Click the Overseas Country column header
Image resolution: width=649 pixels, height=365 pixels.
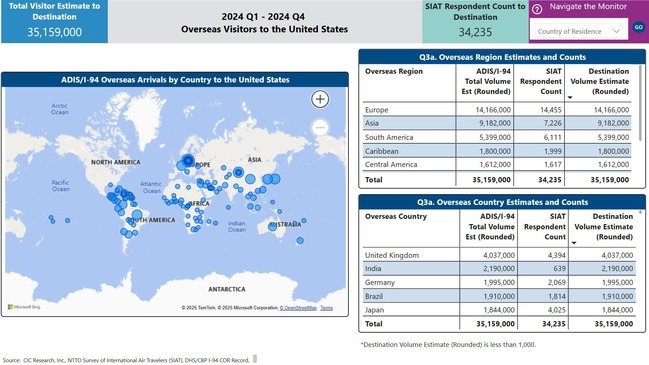(x=396, y=216)
